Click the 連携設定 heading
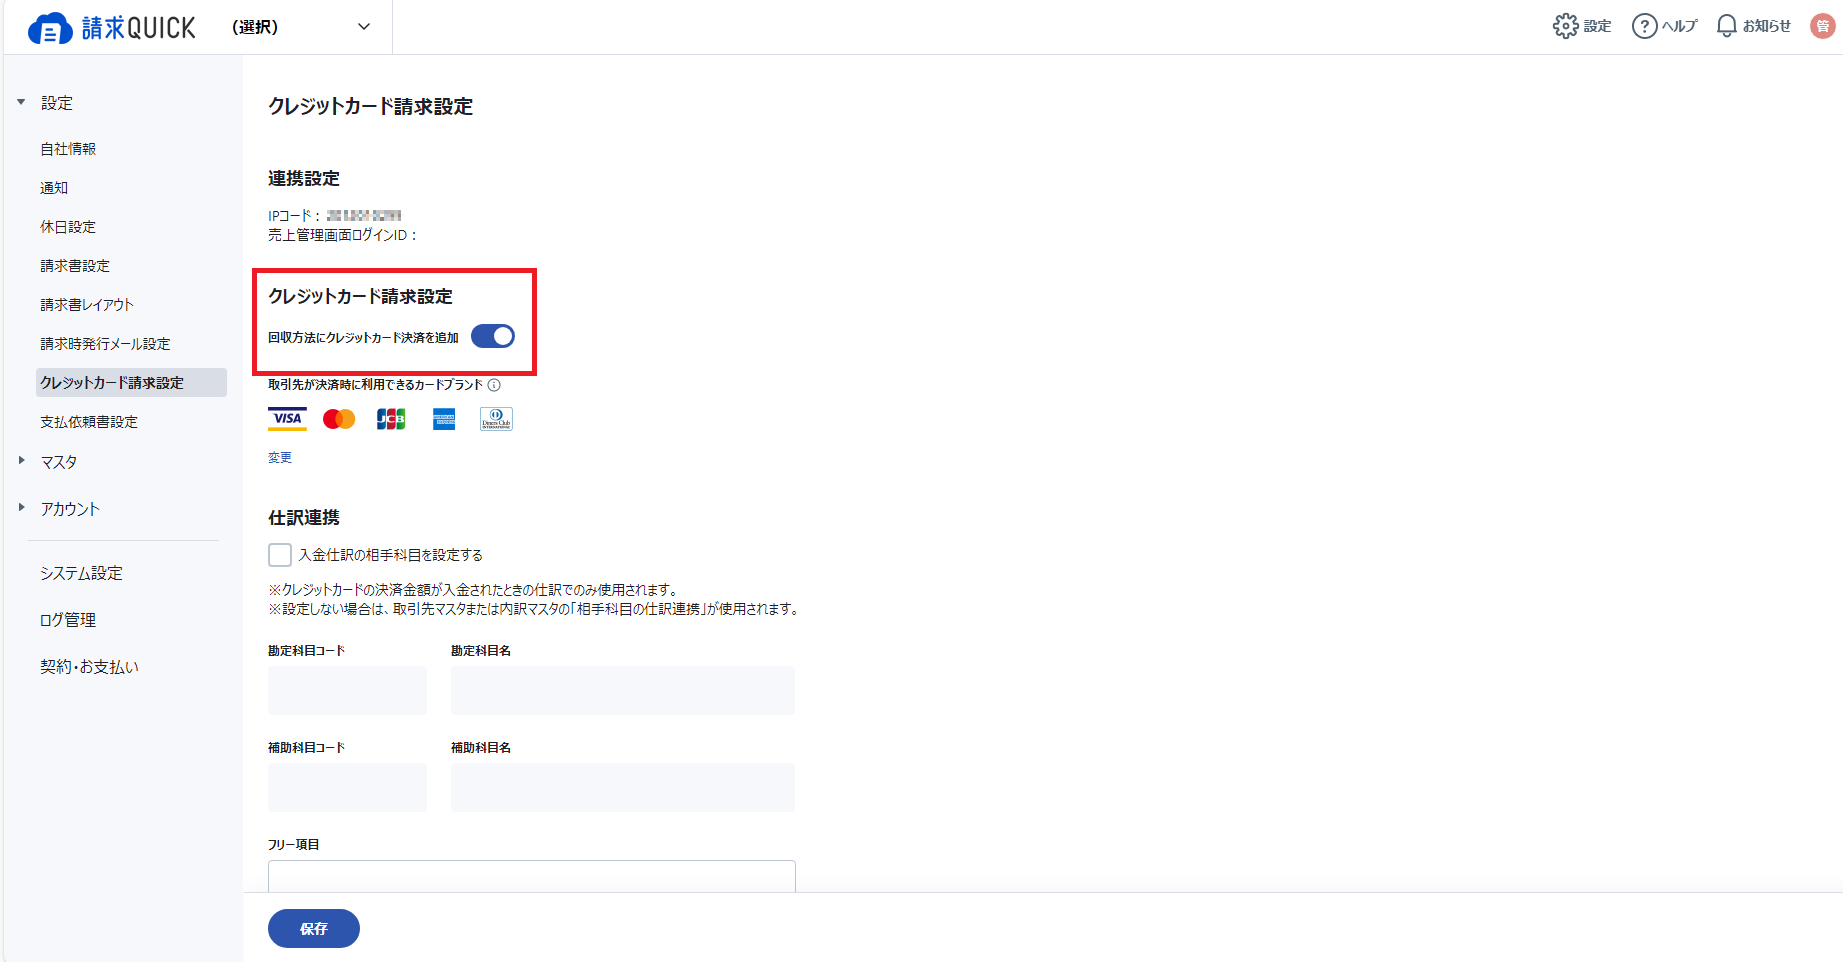Viewport: 1843px width, 962px height. [x=304, y=179]
